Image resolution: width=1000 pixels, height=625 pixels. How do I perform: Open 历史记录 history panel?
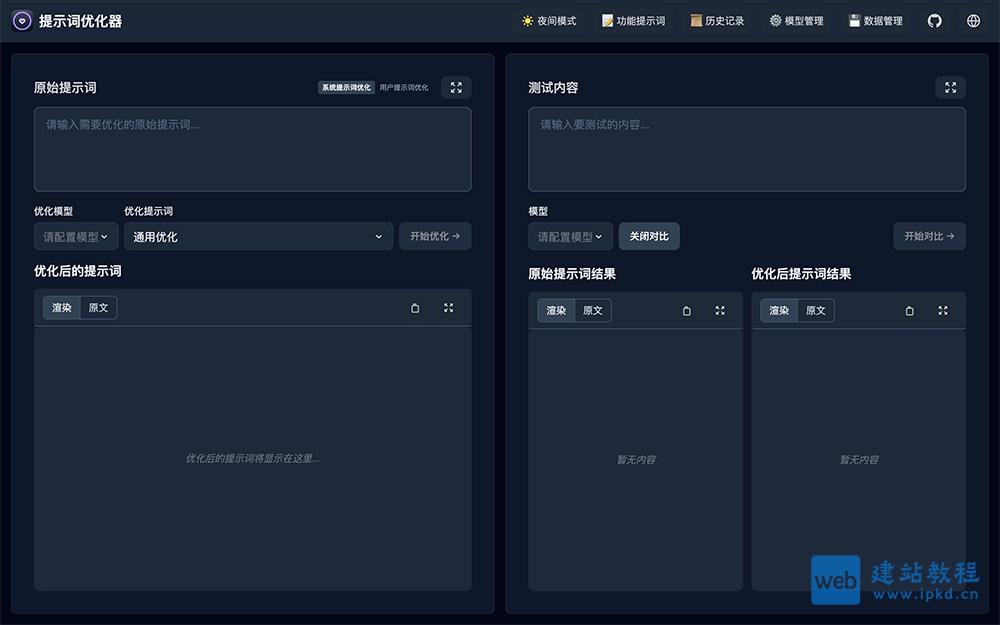tap(717, 21)
